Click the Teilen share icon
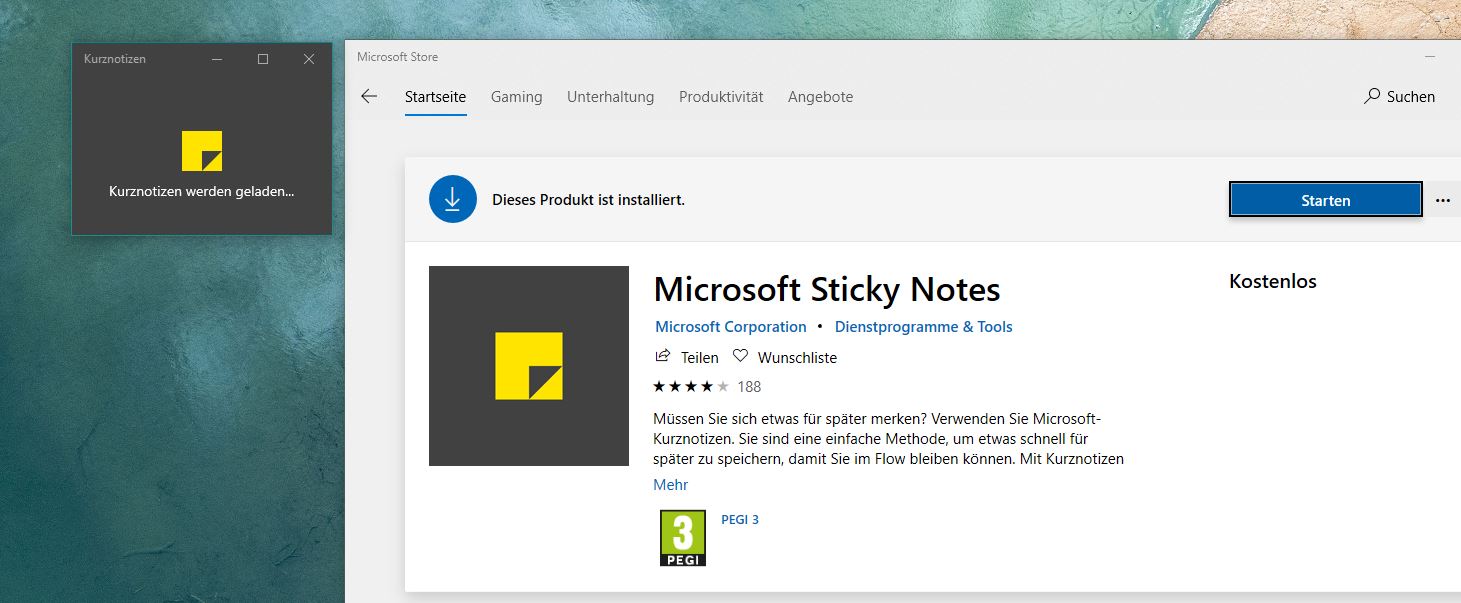The image size is (1461, 603). [x=662, y=356]
